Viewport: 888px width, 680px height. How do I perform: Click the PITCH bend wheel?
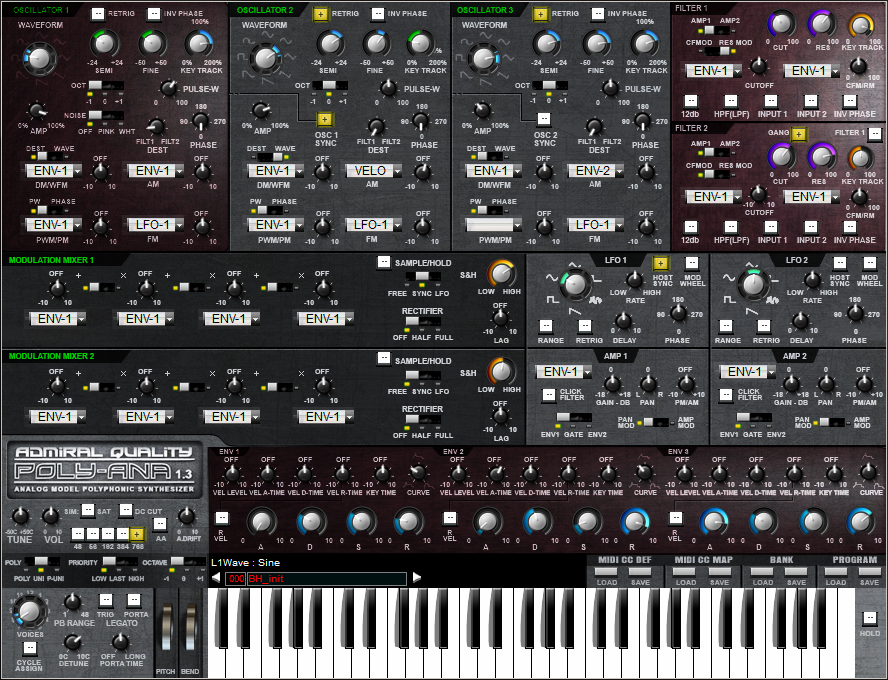pos(166,628)
